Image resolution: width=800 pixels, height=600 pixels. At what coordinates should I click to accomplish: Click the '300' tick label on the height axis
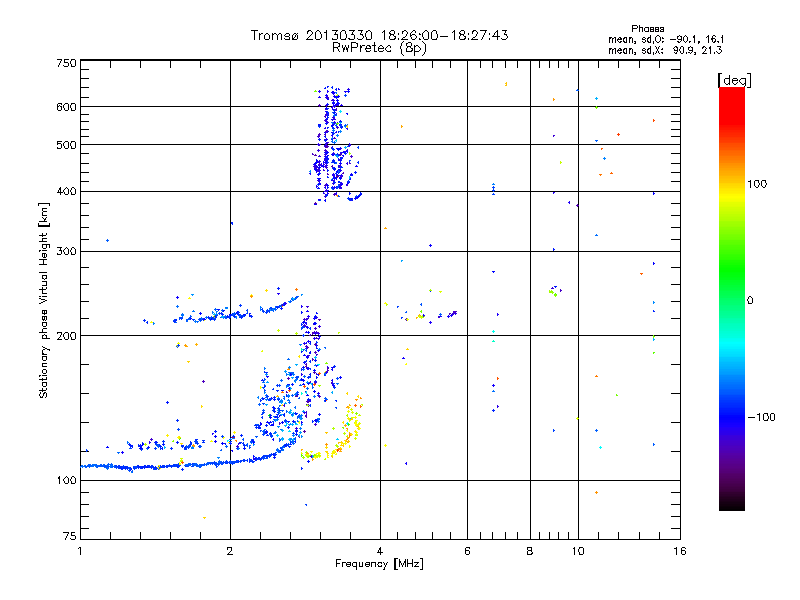pyautogui.click(x=66, y=252)
